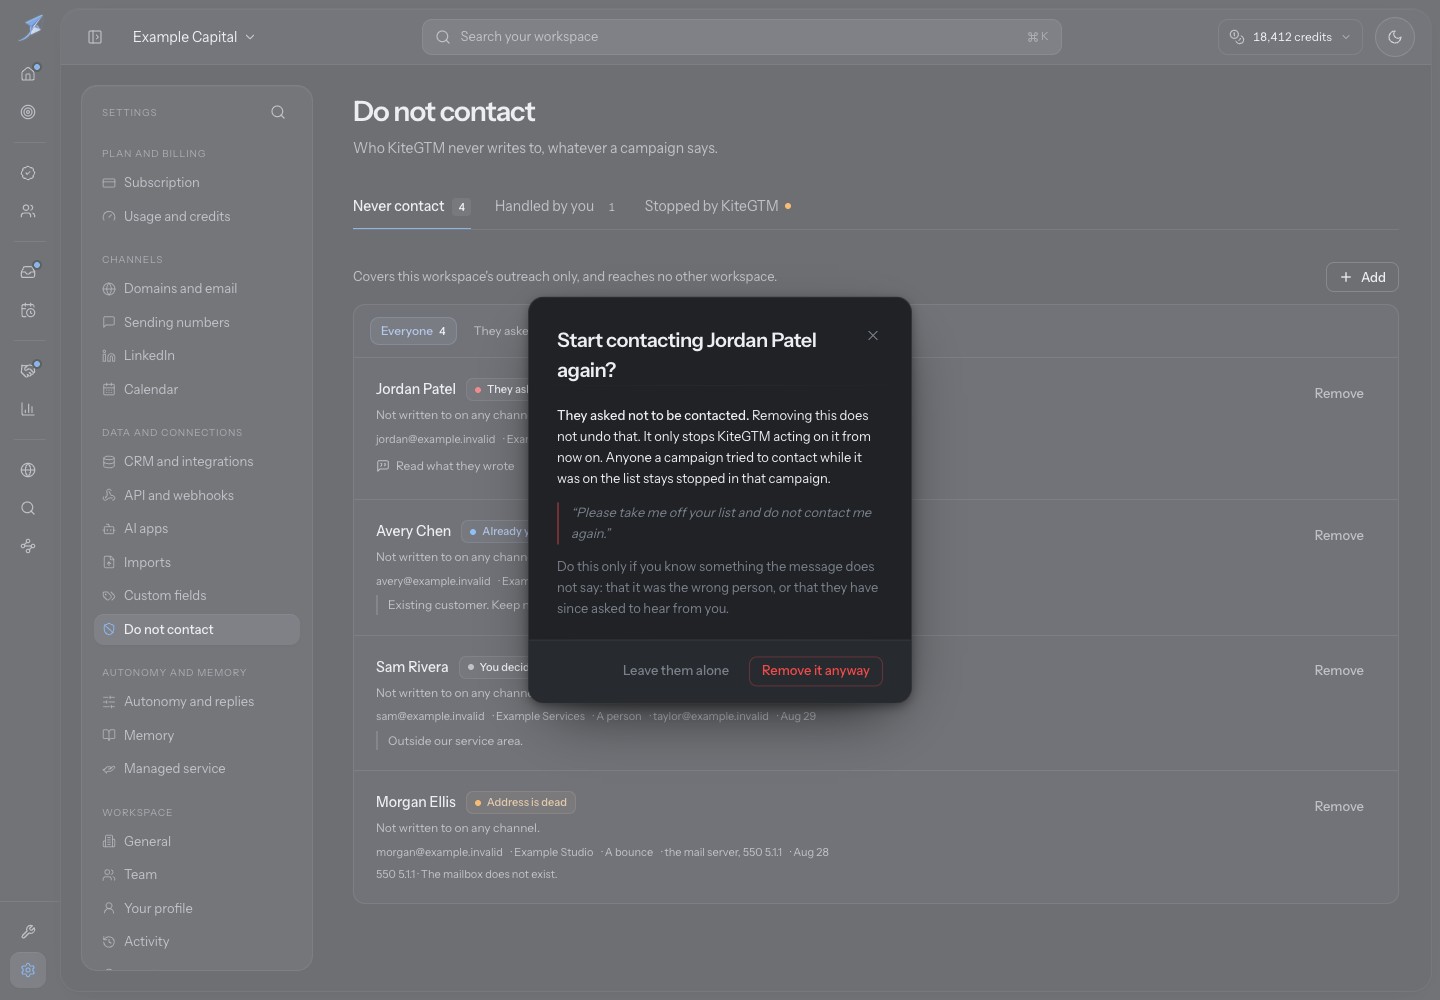
Task: Remove Morgan Ellis from the list
Action: [1339, 807]
